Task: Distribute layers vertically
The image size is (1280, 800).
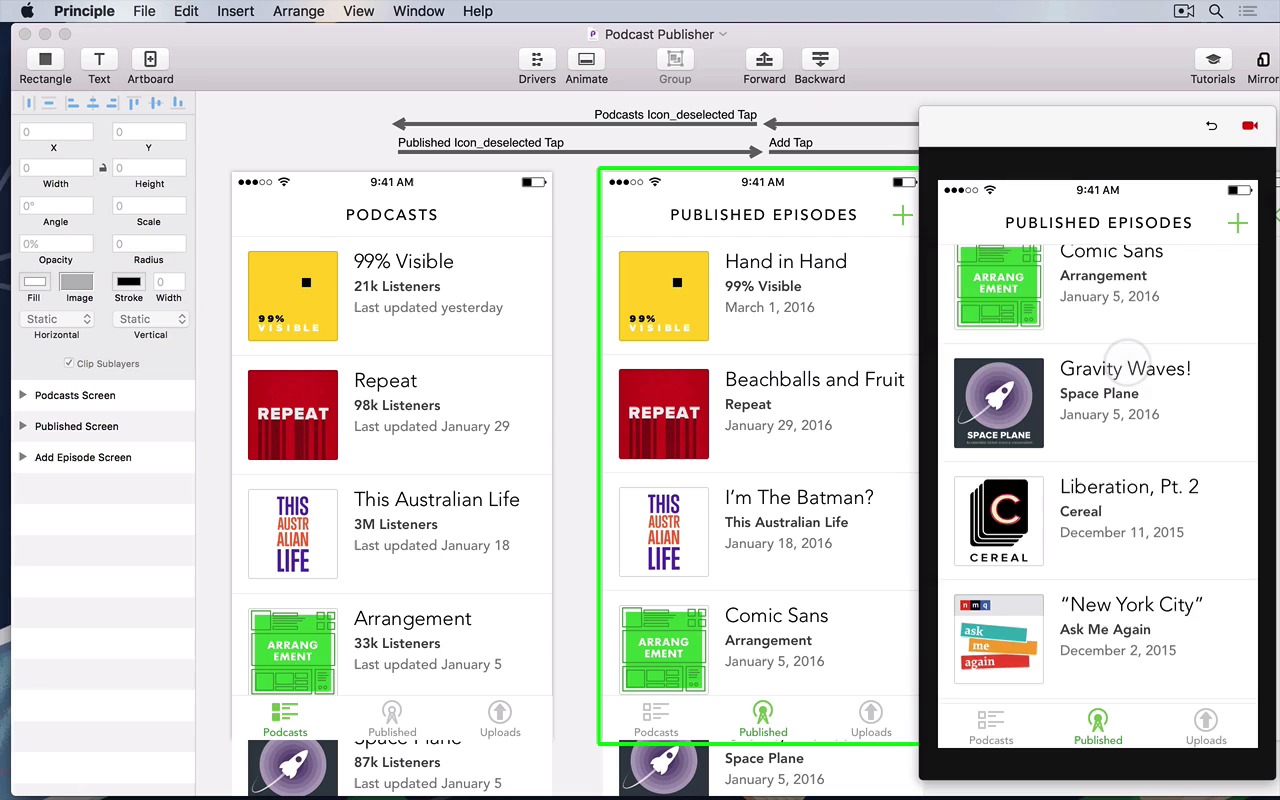Action: tap(48, 103)
